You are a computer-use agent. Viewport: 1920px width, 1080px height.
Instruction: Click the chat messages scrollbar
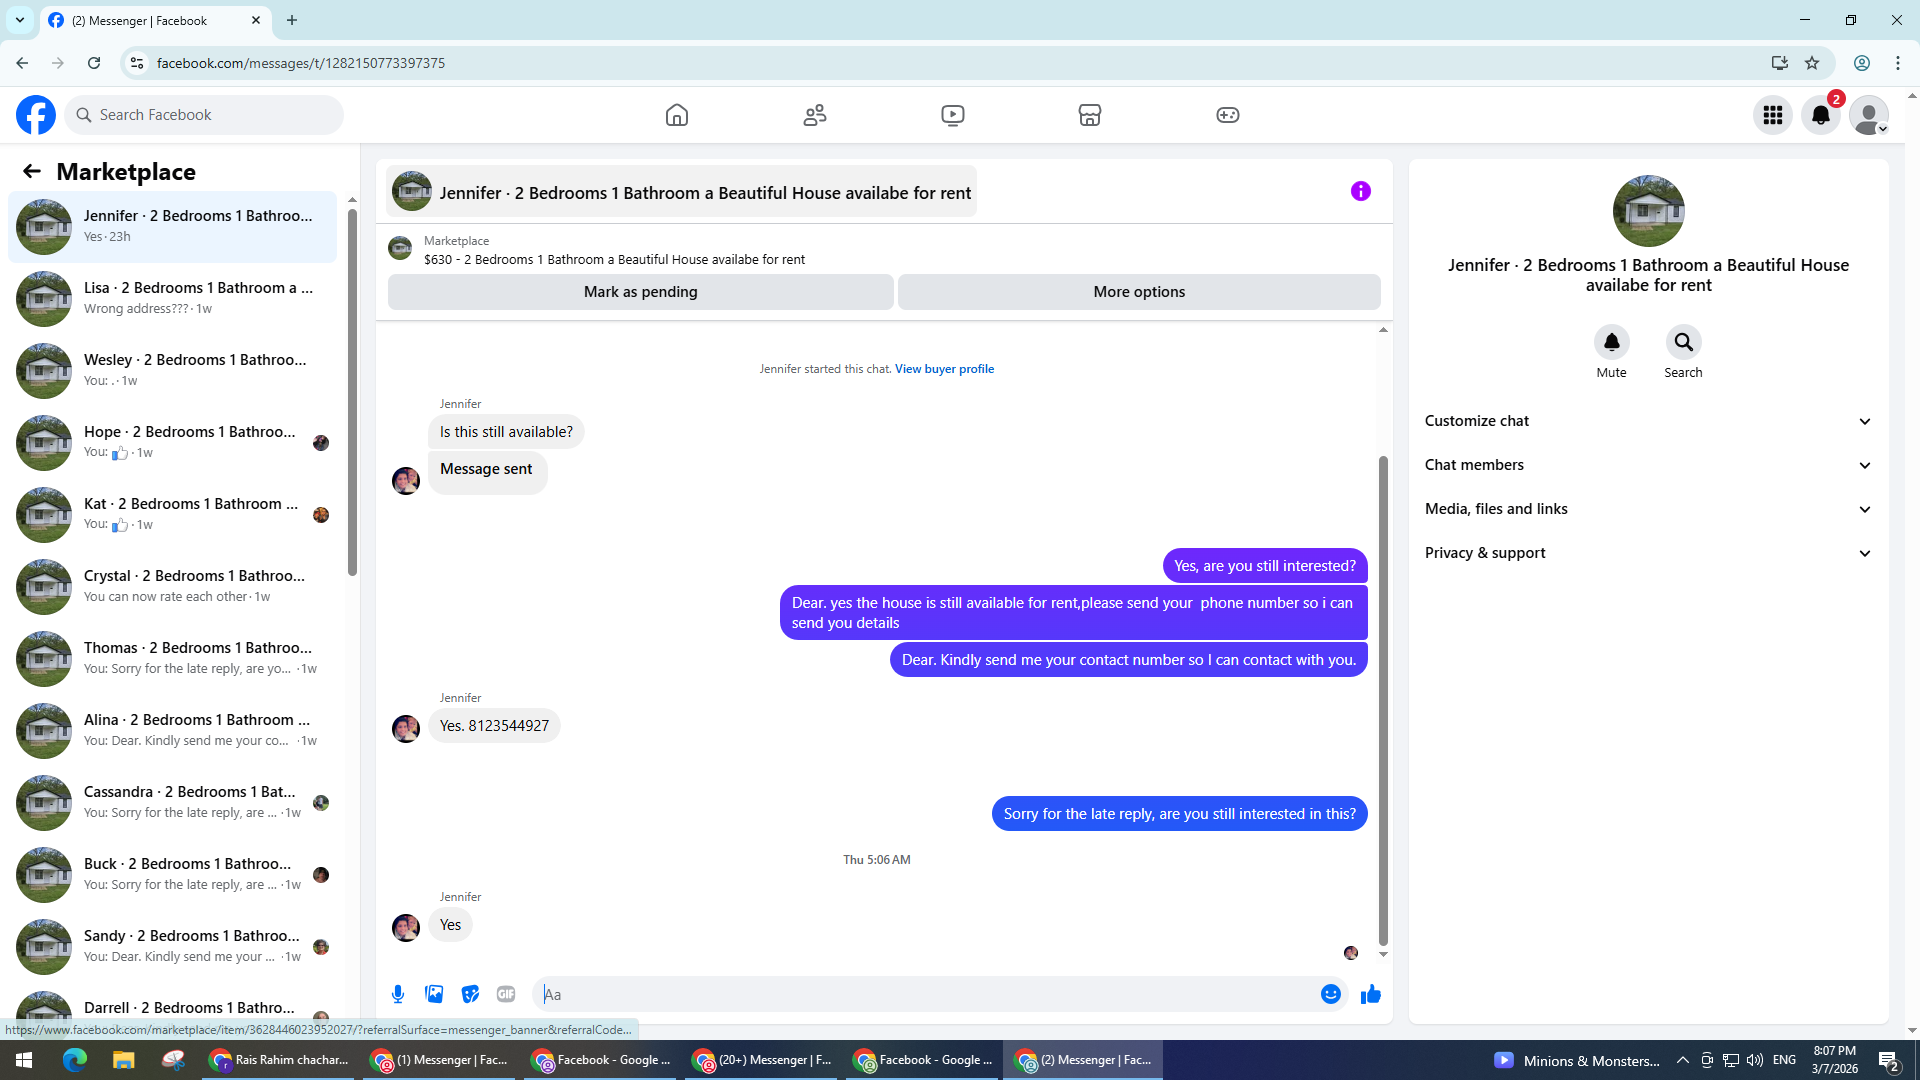pos(1383,700)
